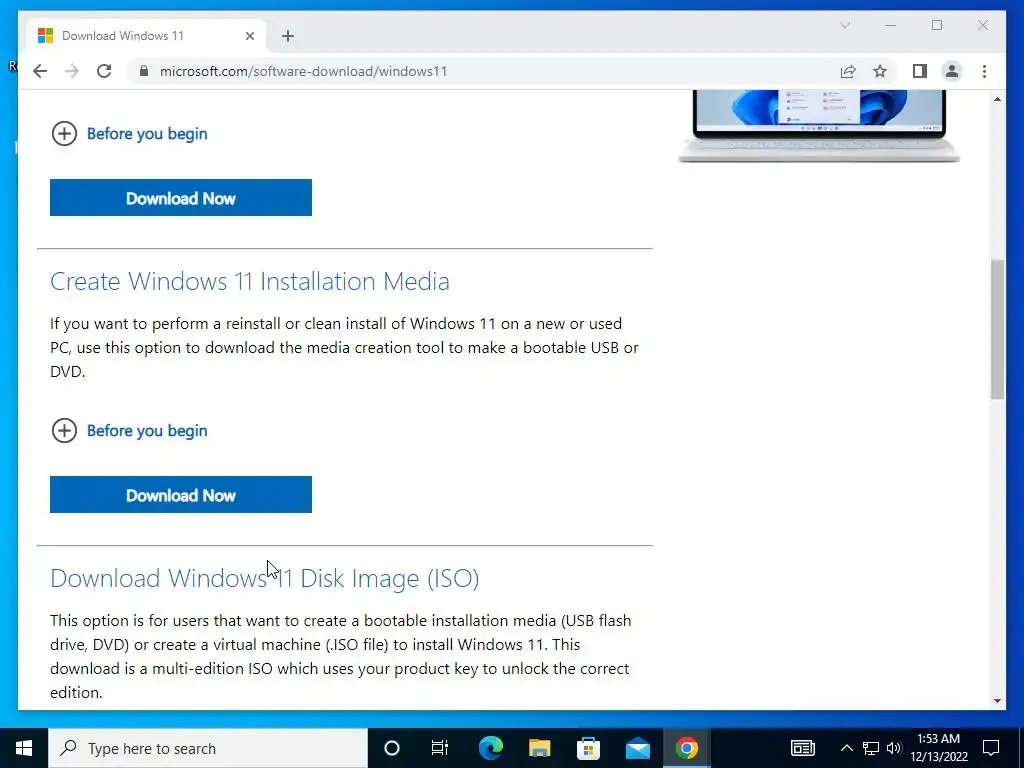The height and width of the screenshot is (768, 1024).
Task: Open the network status tray icon
Action: point(871,748)
